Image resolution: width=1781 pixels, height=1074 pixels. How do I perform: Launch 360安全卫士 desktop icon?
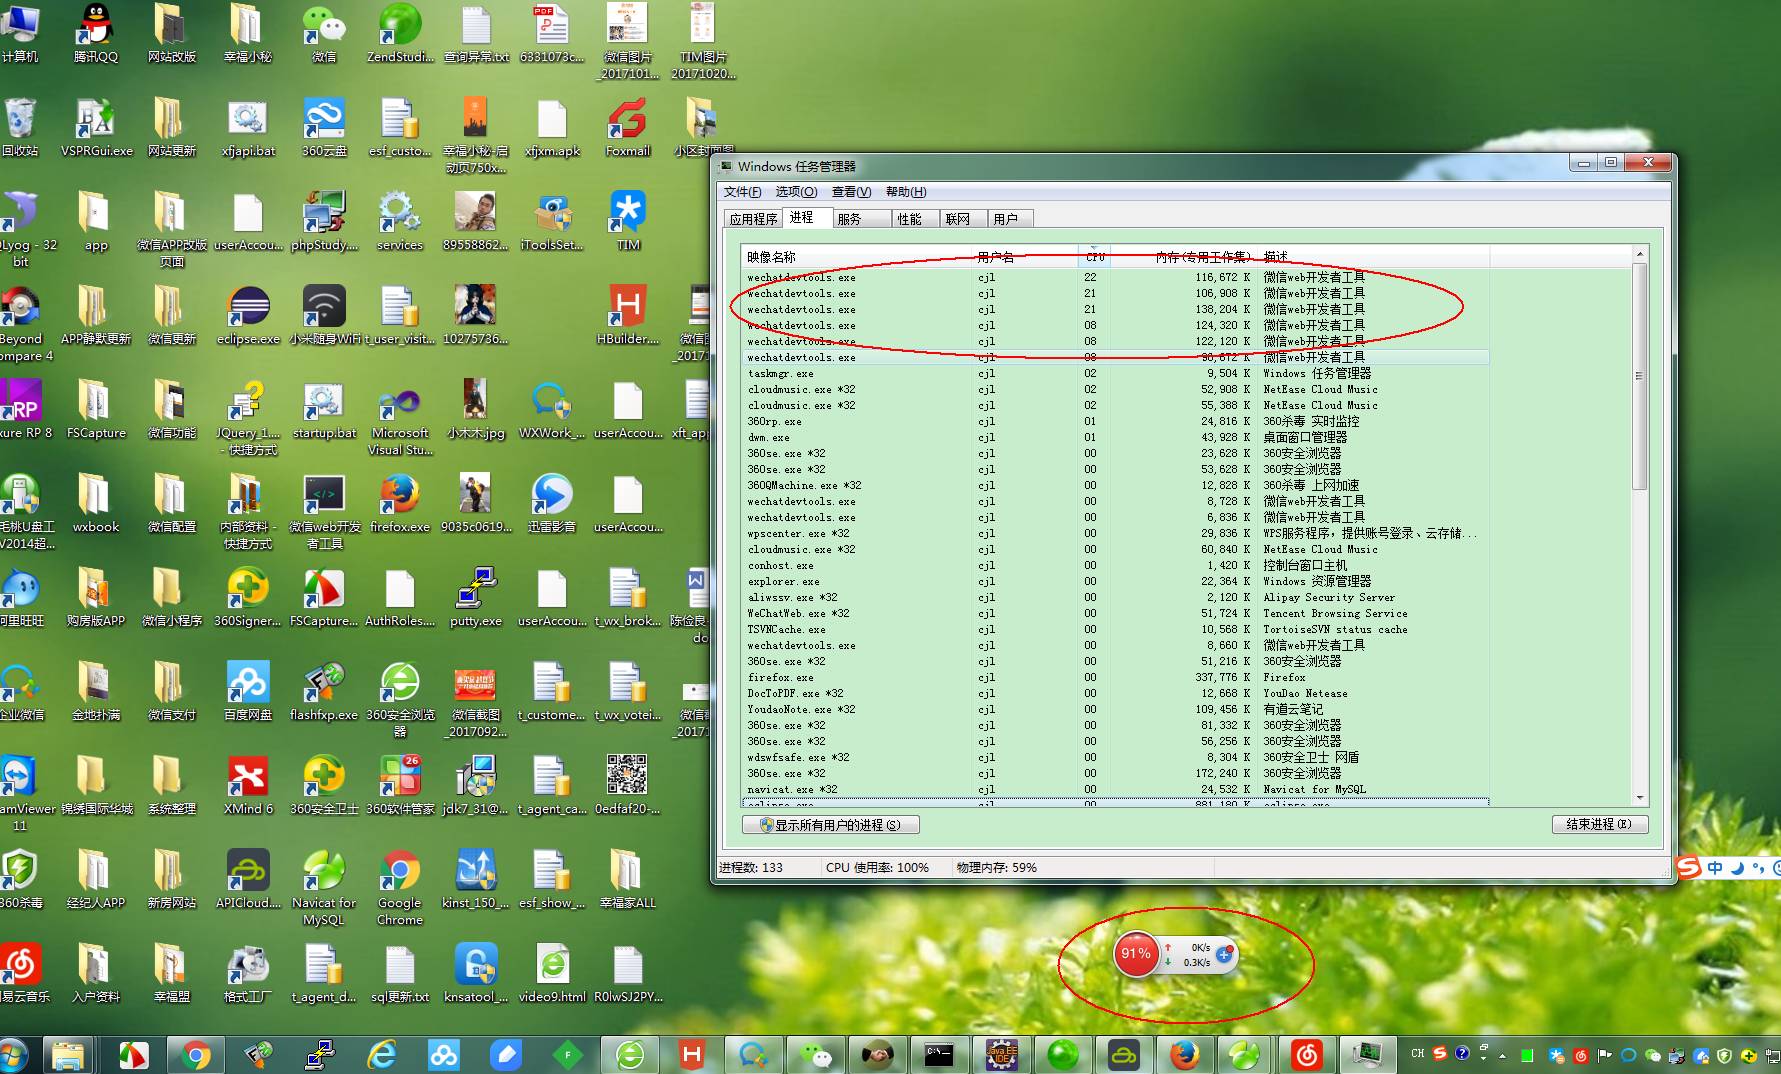pos(324,786)
